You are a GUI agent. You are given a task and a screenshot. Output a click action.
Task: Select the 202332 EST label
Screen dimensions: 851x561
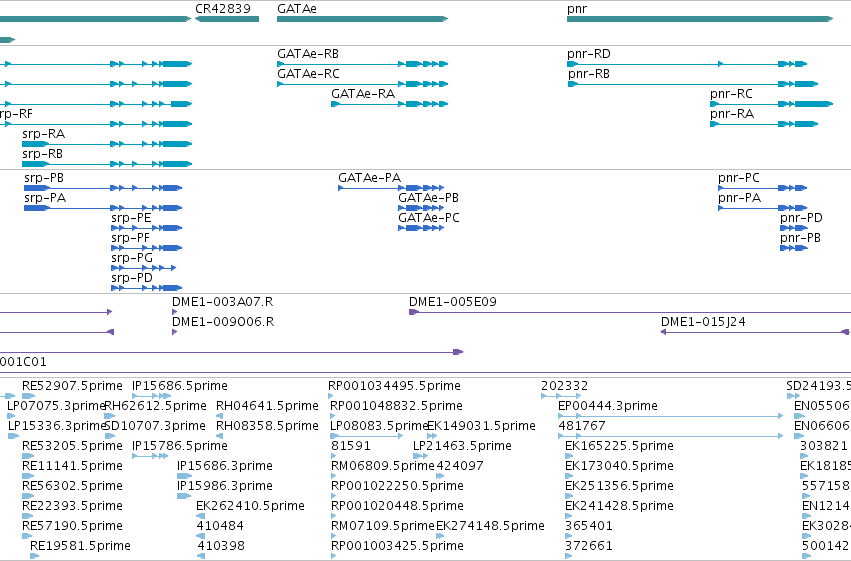pos(564,386)
